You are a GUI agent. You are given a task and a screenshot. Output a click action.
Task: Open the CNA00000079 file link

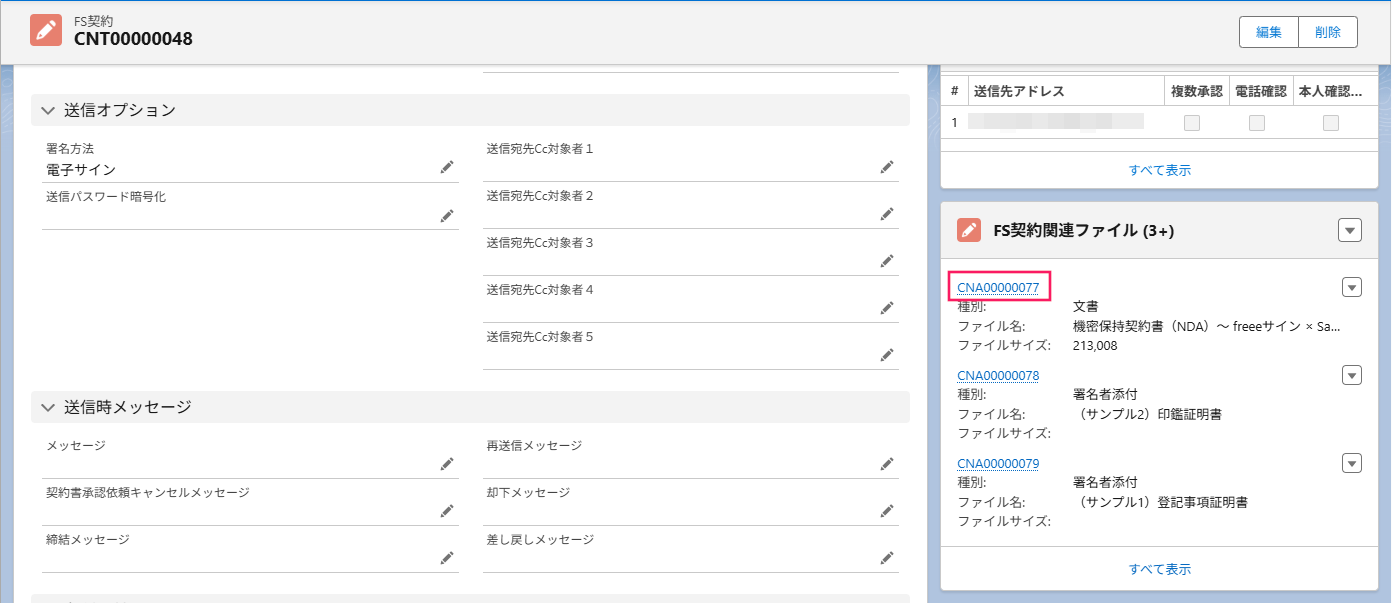[998, 463]
